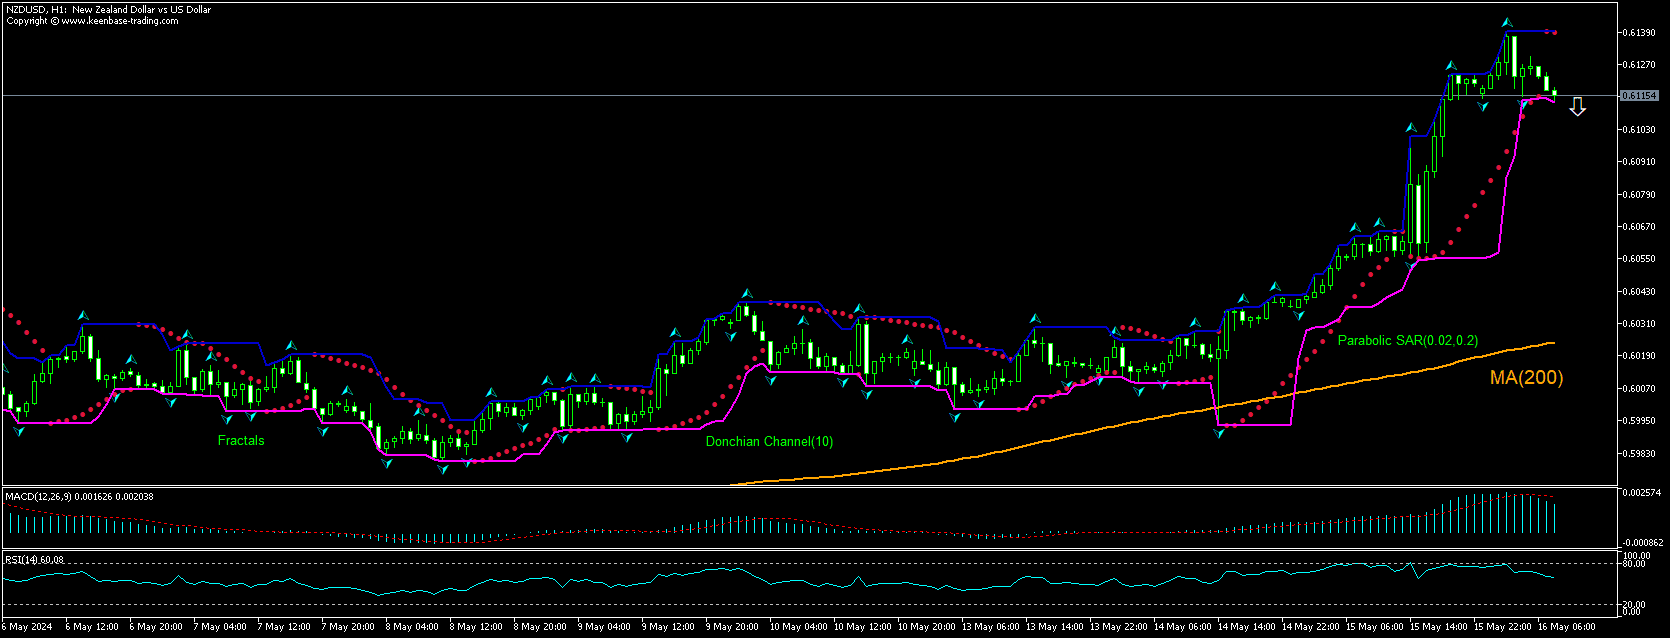Select the 10 May 04:00 time label
1670x638 pixels.
[798, 627]
